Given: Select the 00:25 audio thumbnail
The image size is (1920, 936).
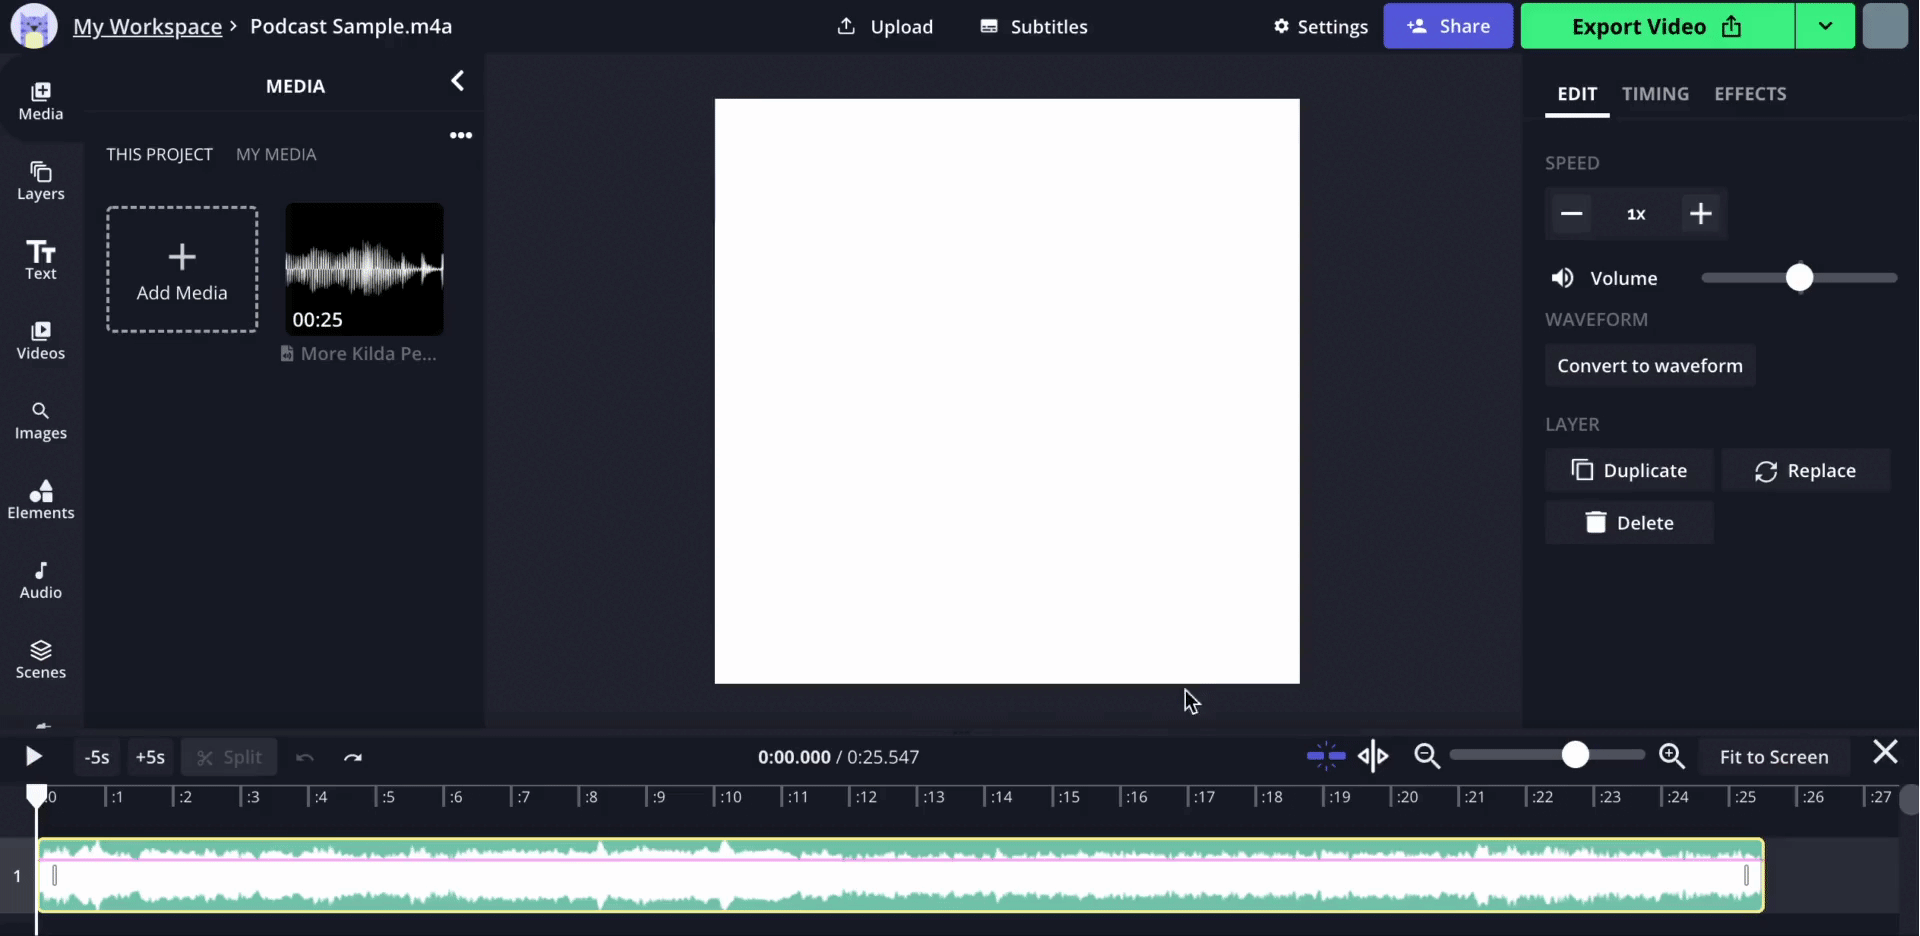Looking at the screenshot, I should click(364, 269).
